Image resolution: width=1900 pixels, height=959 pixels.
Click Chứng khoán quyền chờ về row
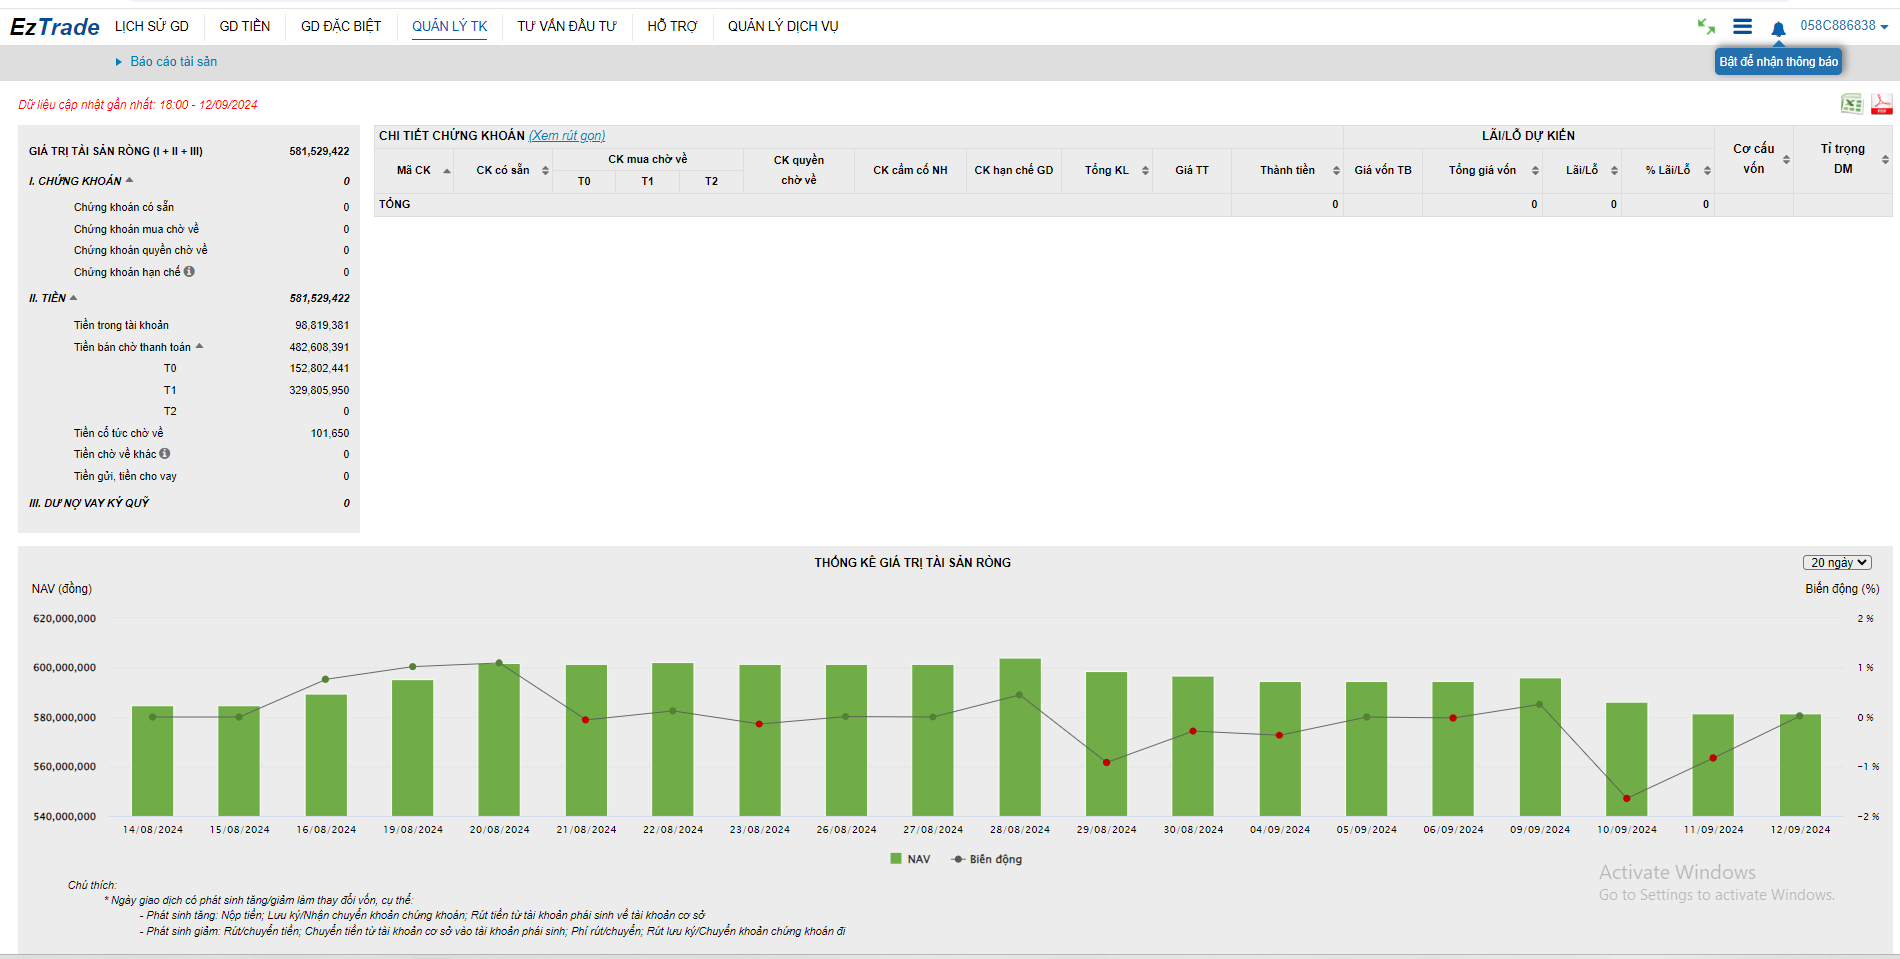[190, 250]
